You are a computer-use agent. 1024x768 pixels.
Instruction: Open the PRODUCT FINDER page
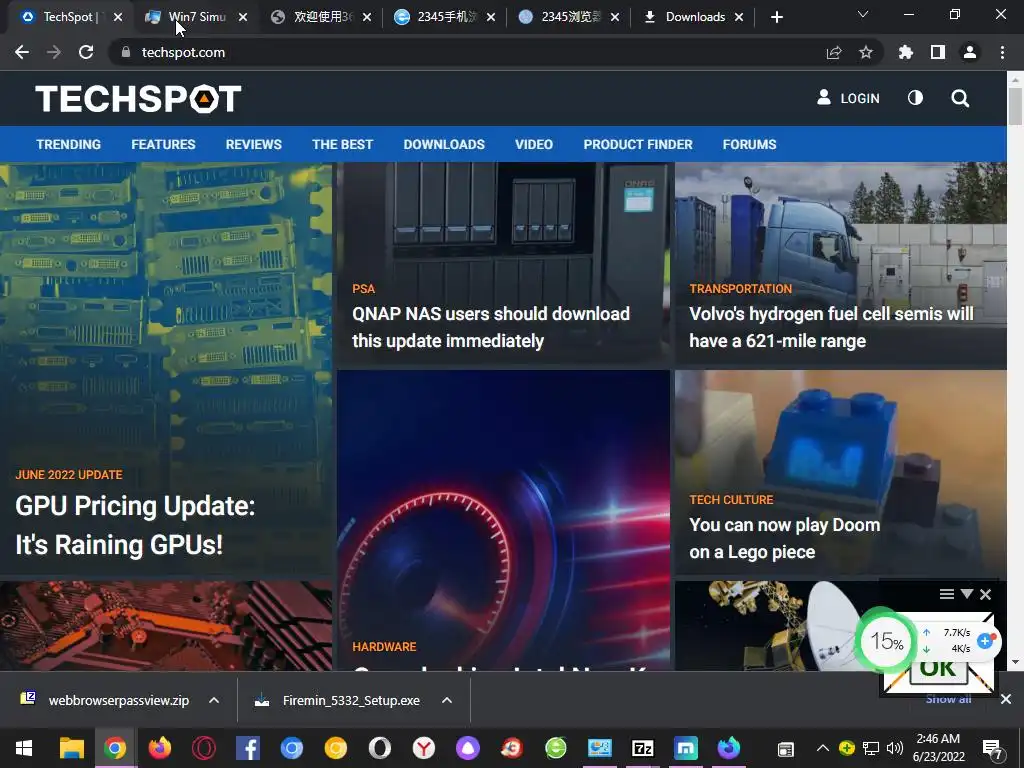[638, 144]
